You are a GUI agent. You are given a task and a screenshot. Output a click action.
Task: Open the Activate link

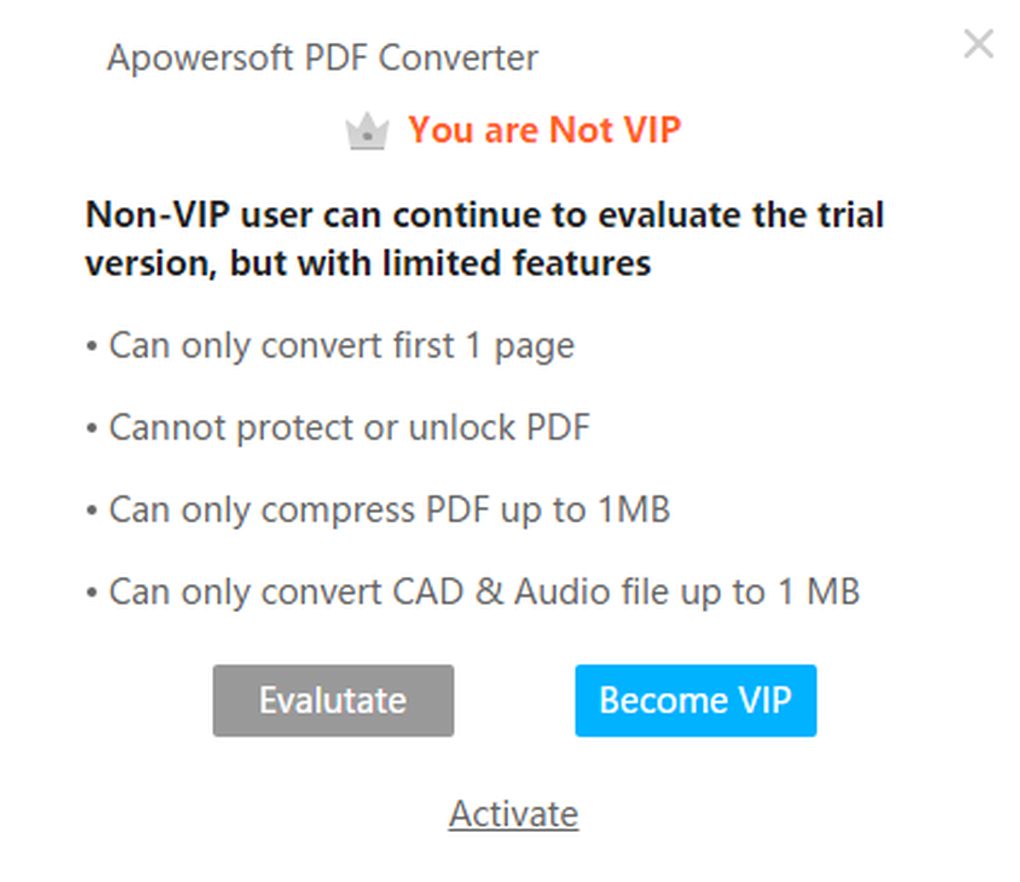(x=513, y=814)
